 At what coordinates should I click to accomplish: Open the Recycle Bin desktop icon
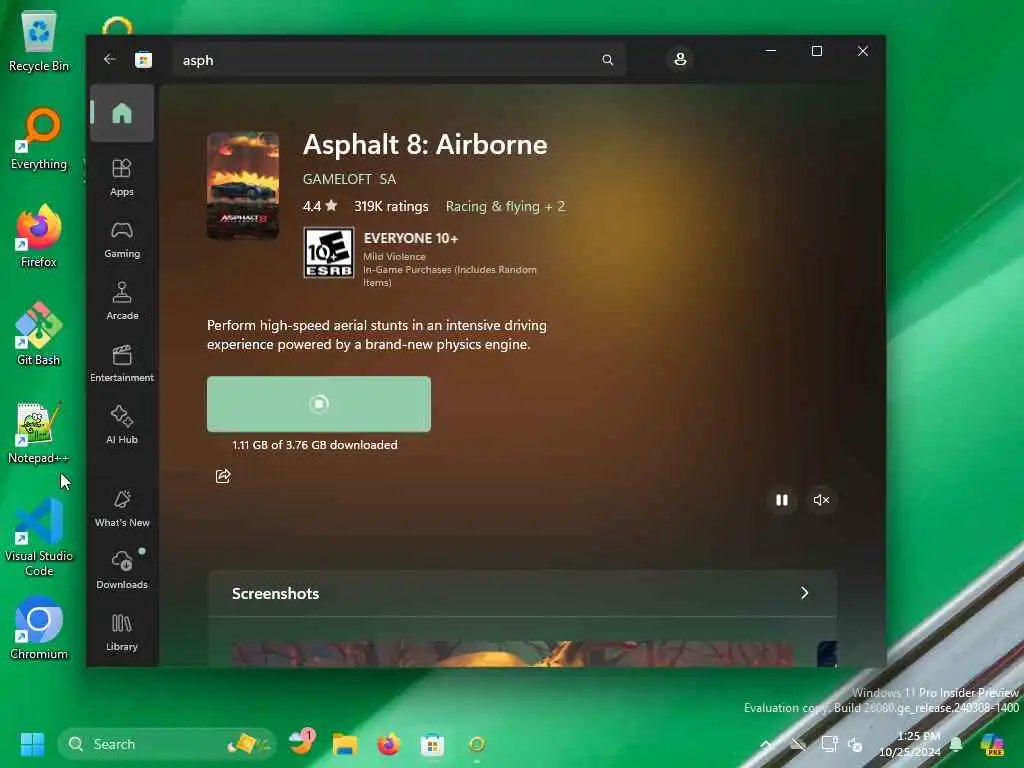coord(39,41)
